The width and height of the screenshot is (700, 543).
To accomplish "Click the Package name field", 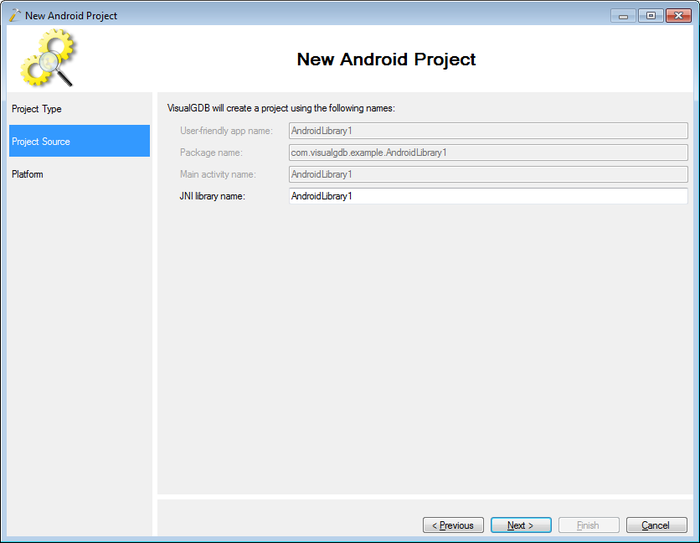I will click(x=488, y=152).
